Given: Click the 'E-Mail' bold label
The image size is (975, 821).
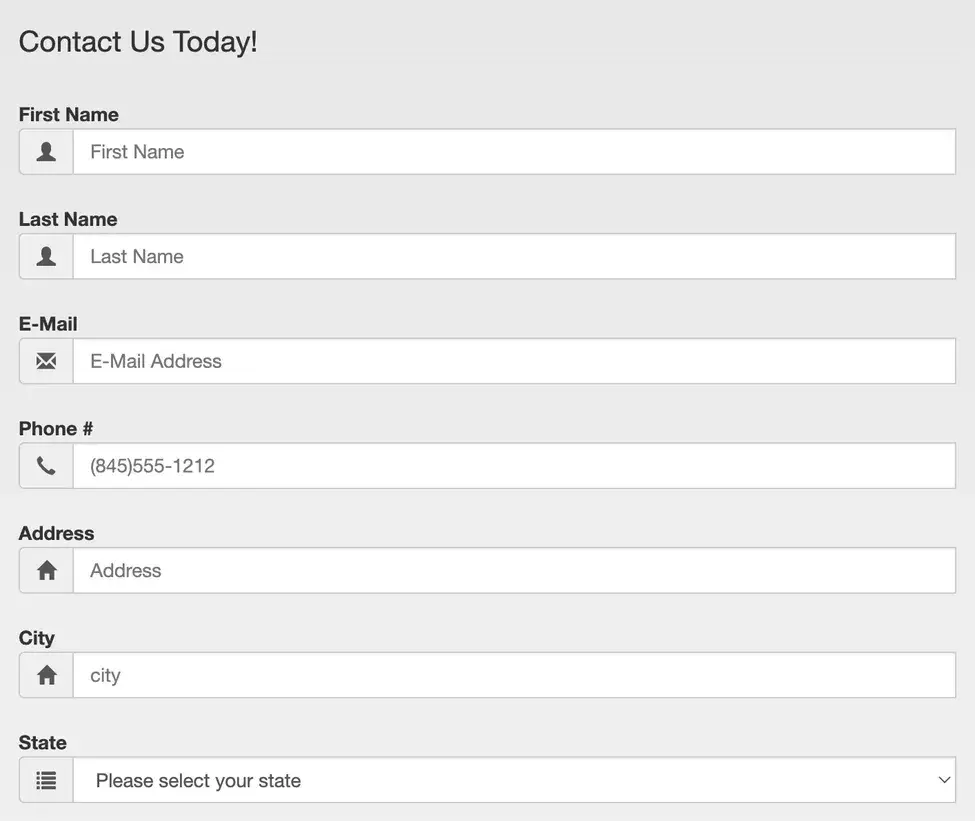Looking at the screenshot, I should click(48, 324).
